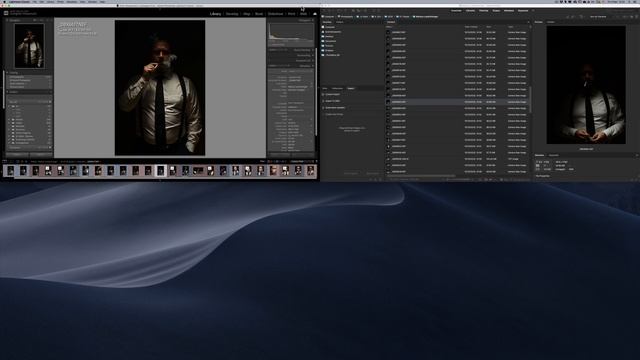Screen dimensions: 640x360
Task: Click the Lightroom cloud sync icon
Action: 315,14
